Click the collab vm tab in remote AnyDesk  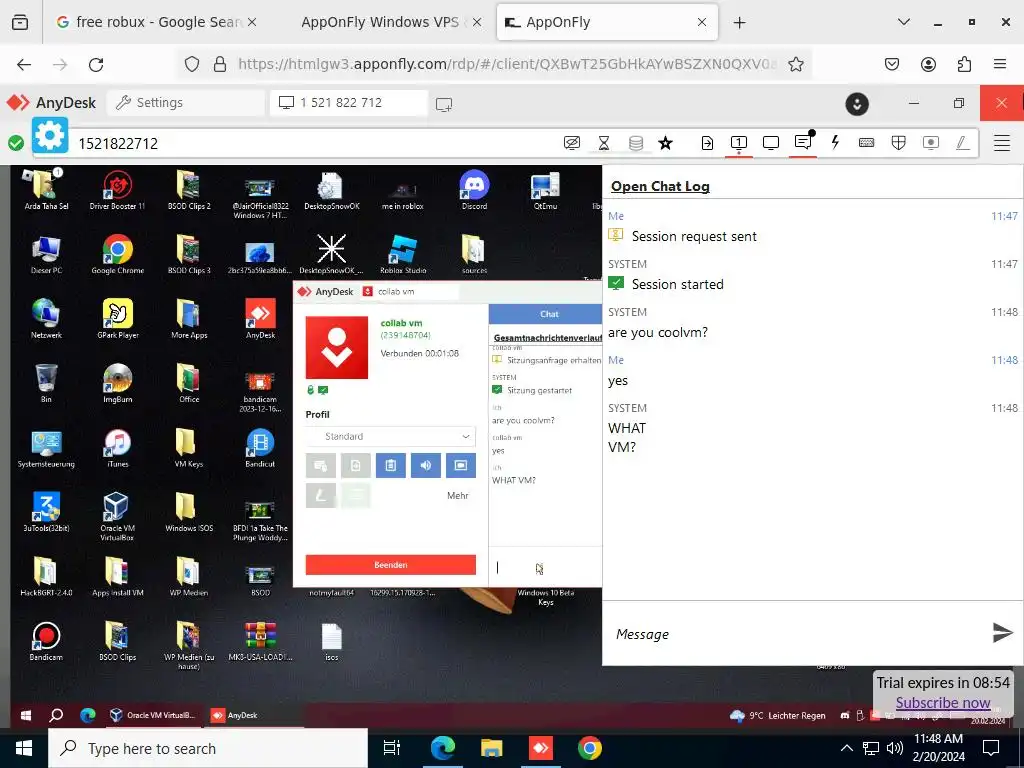[408, 292]
